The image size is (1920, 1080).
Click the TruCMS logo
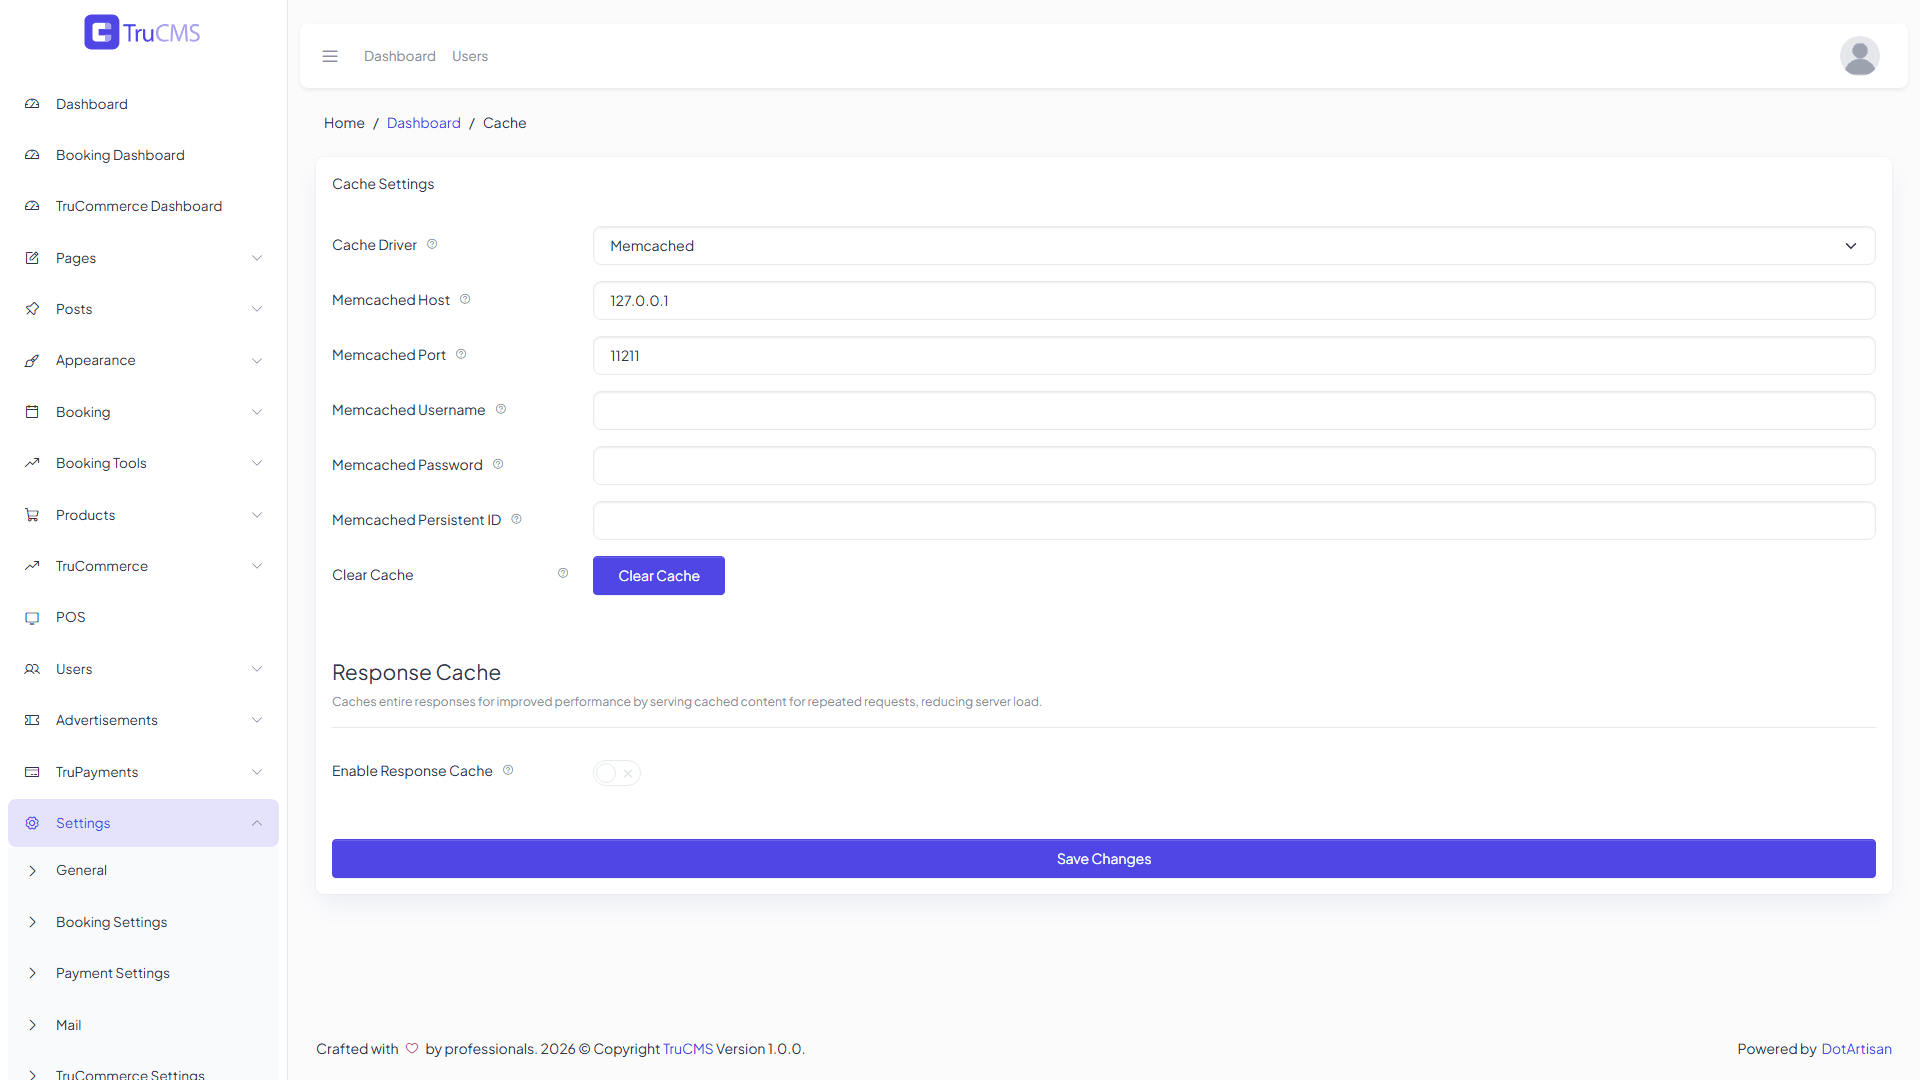point(142,32)
